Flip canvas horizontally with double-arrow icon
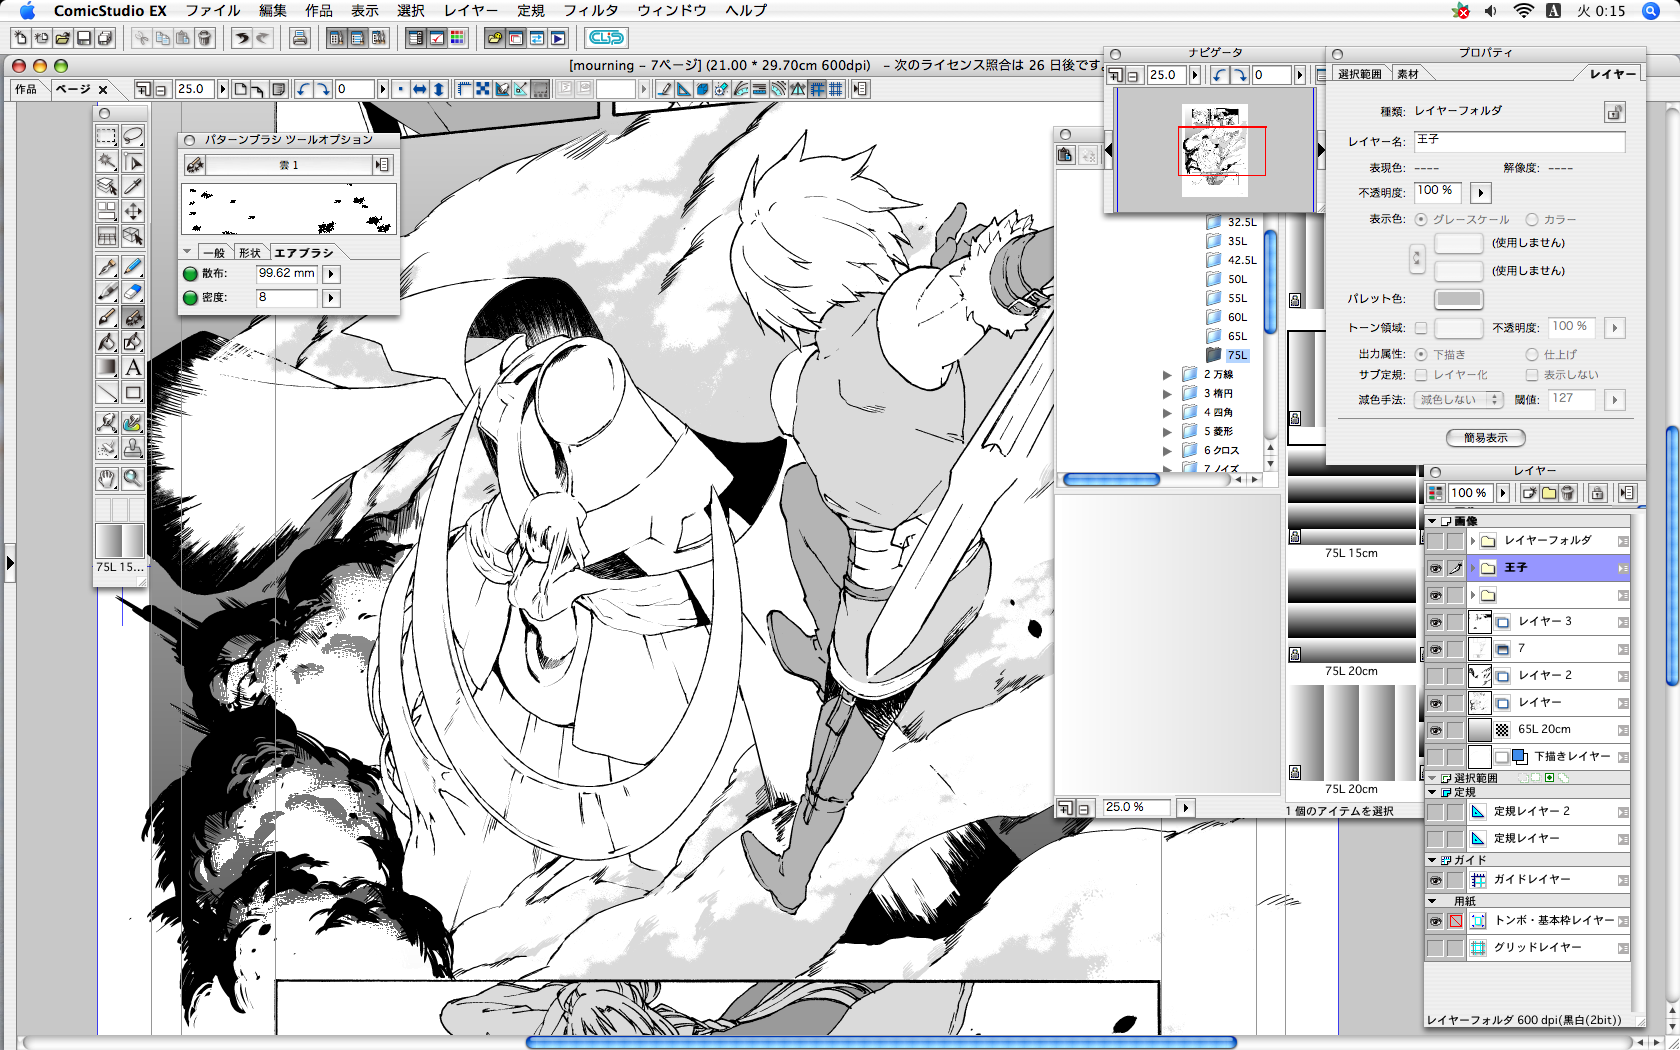 [420, 89]
